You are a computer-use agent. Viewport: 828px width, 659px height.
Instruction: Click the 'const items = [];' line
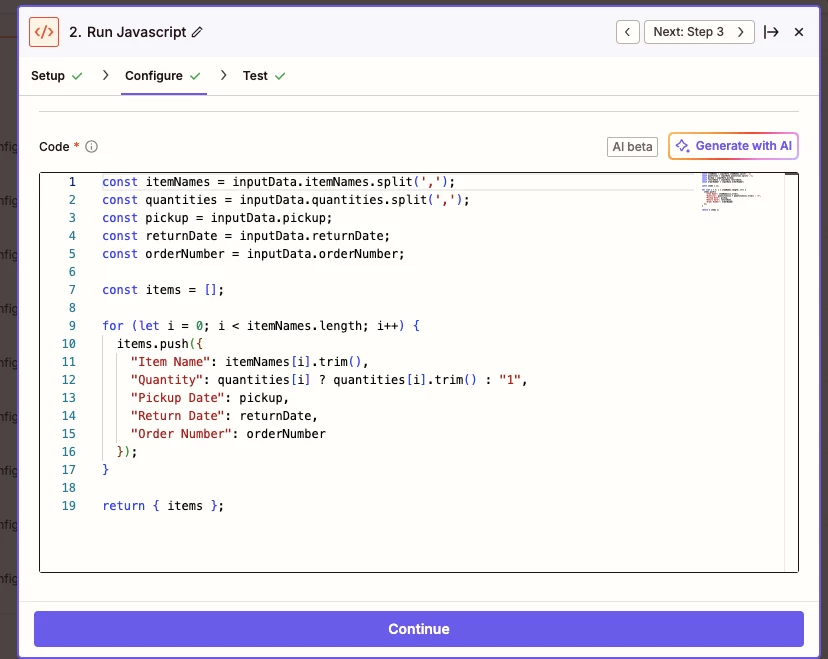coord(163,289)
